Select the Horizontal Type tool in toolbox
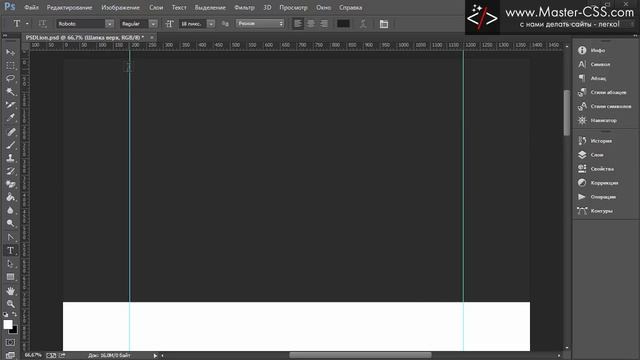Screen dimensions: 640x360 tap(11, 251)
